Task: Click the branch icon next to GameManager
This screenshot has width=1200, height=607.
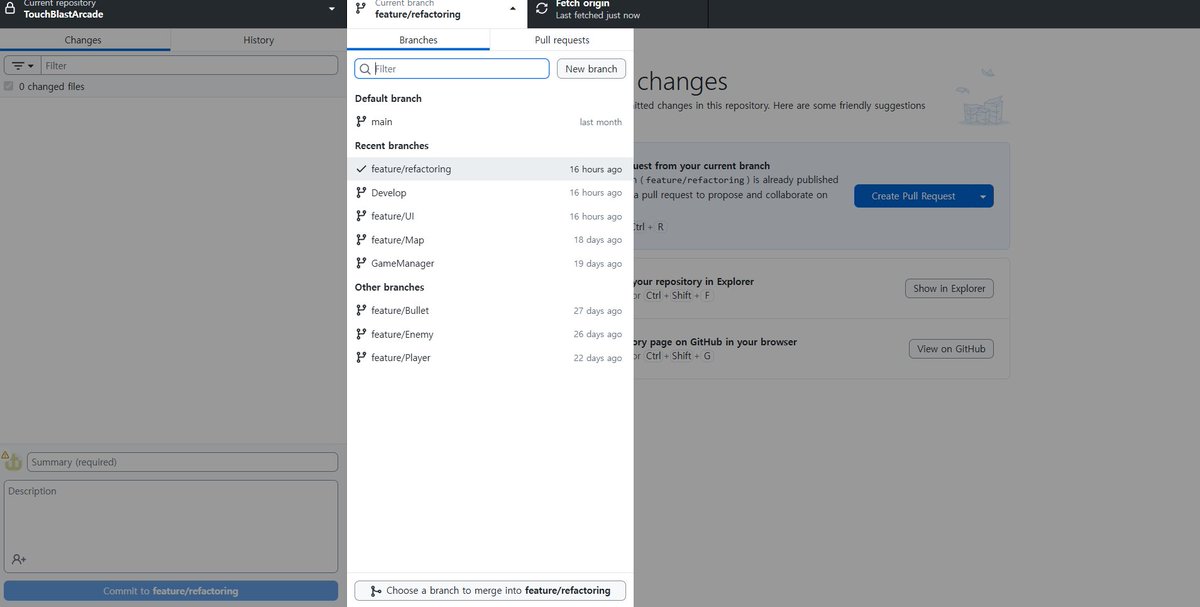Action: point(361,263)
